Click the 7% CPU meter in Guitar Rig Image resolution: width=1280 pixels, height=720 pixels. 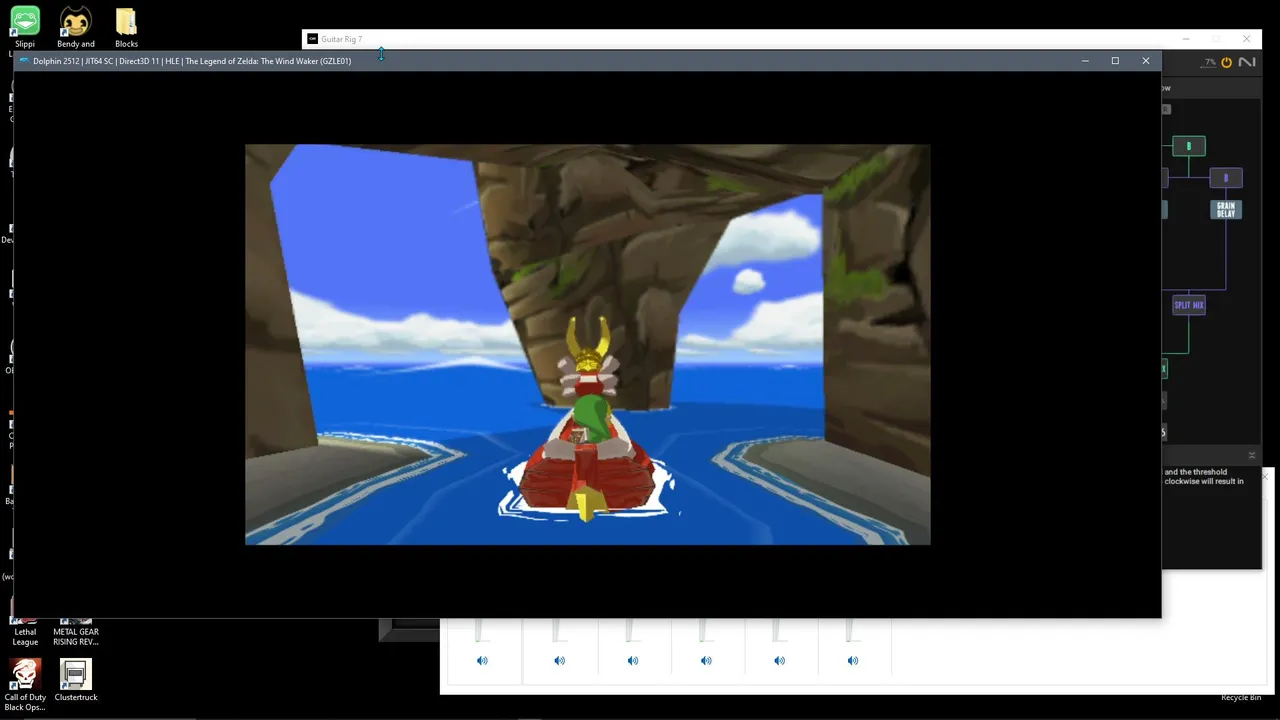(1210, 62)
